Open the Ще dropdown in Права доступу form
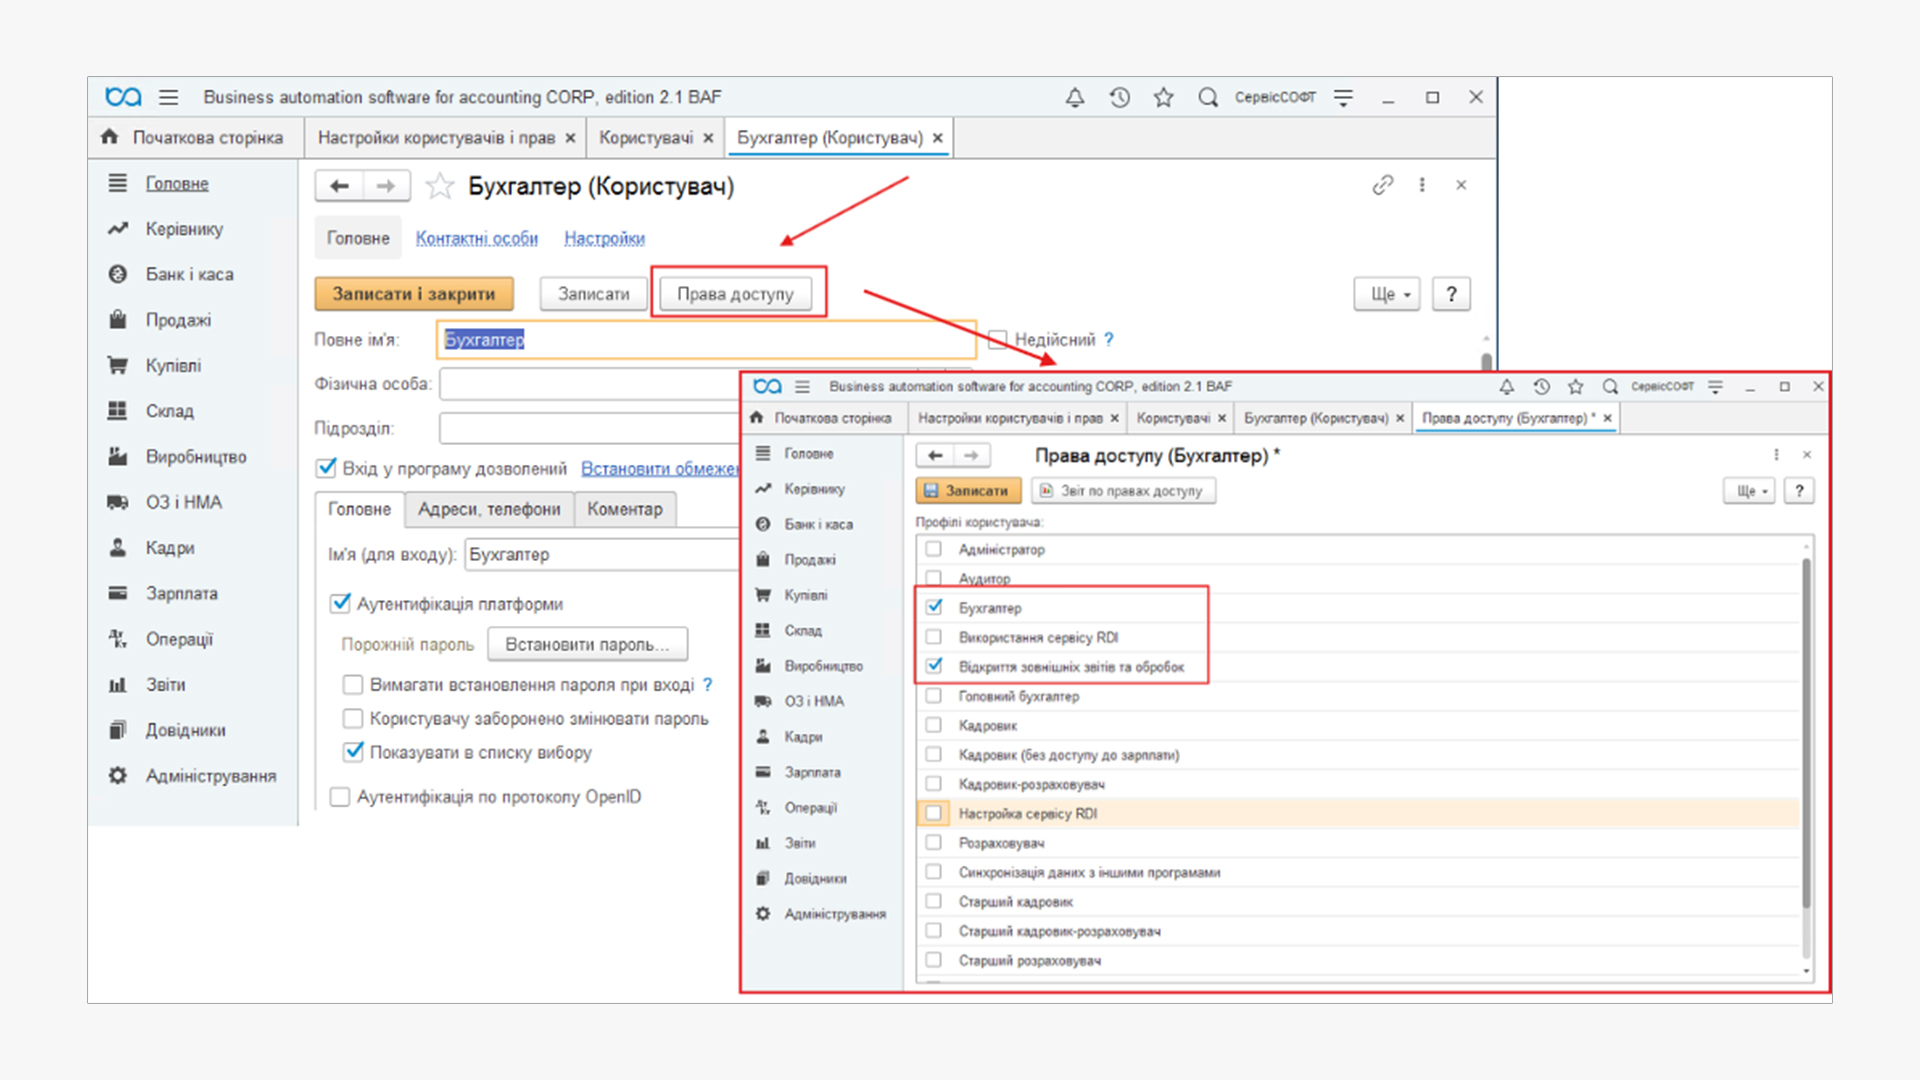1920x1080 pixels. tap(1749, 491)
